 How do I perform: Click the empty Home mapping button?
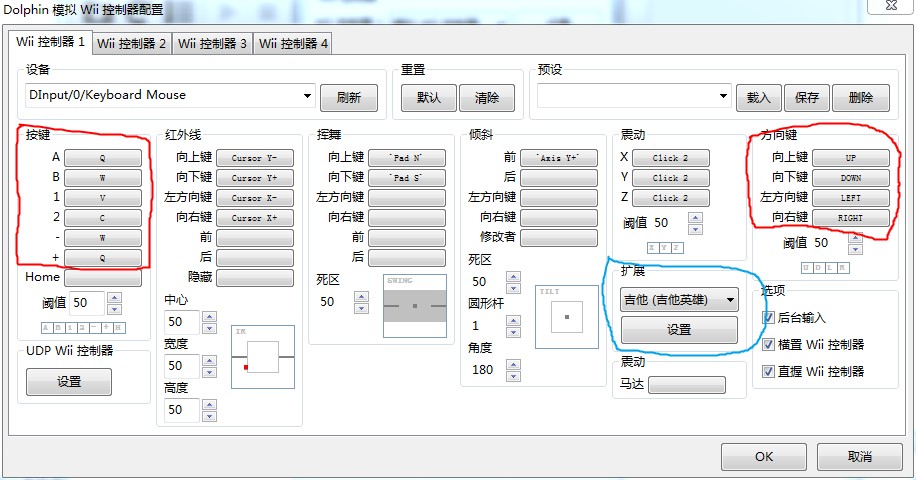103,278
